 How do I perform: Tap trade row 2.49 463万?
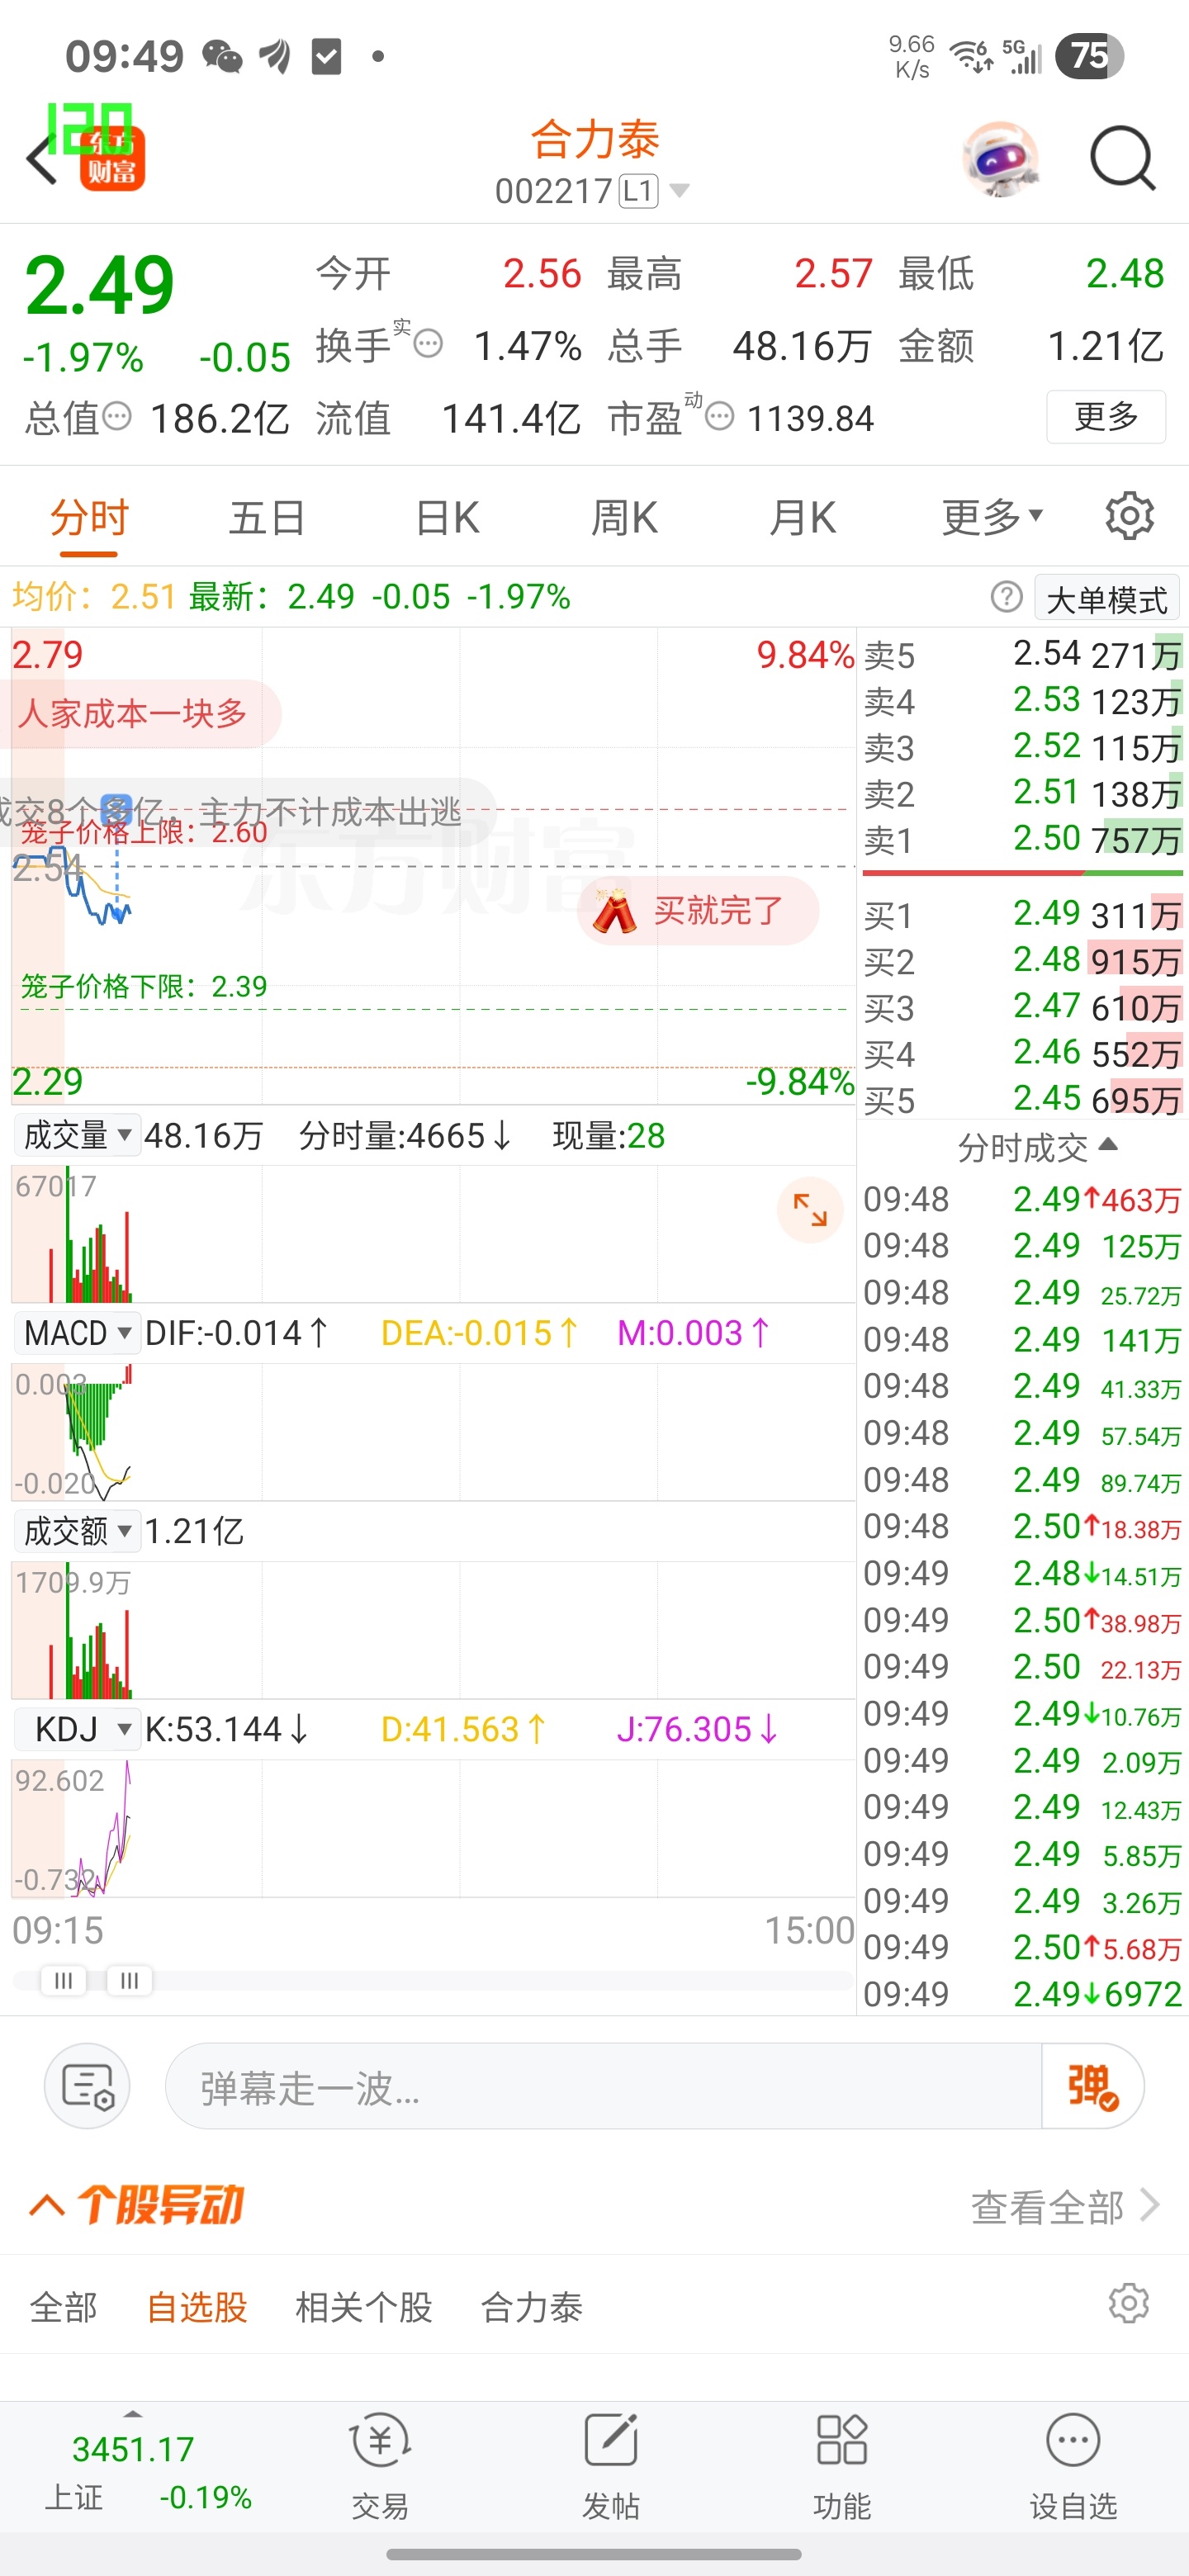click(1023, 1198)
